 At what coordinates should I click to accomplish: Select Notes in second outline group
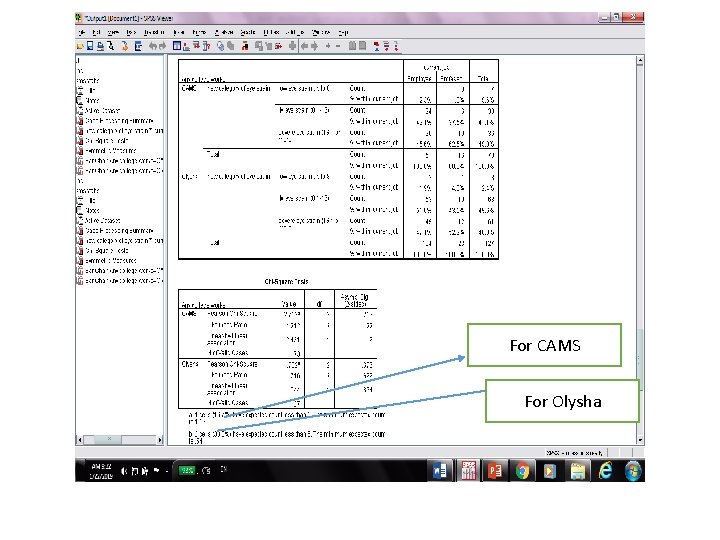point(92,210)
